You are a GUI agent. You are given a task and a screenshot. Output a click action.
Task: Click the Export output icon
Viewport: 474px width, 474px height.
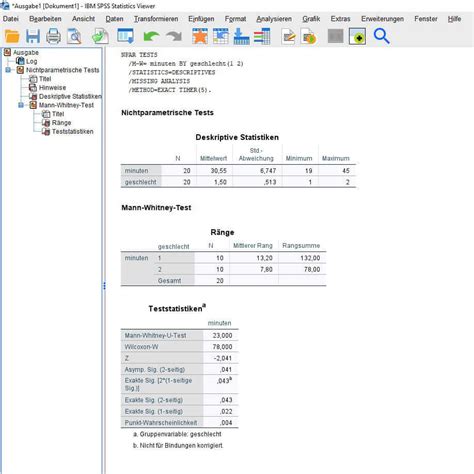pyautogui.click(x=100, y=36)
